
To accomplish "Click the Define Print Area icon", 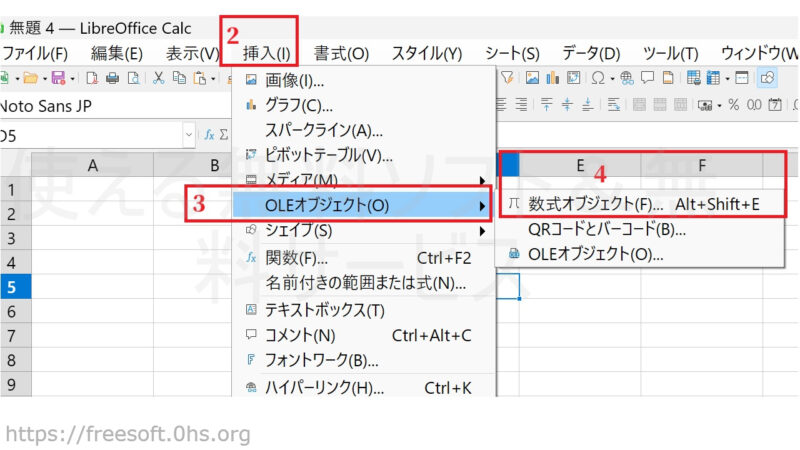I will (x=694, y=78).
